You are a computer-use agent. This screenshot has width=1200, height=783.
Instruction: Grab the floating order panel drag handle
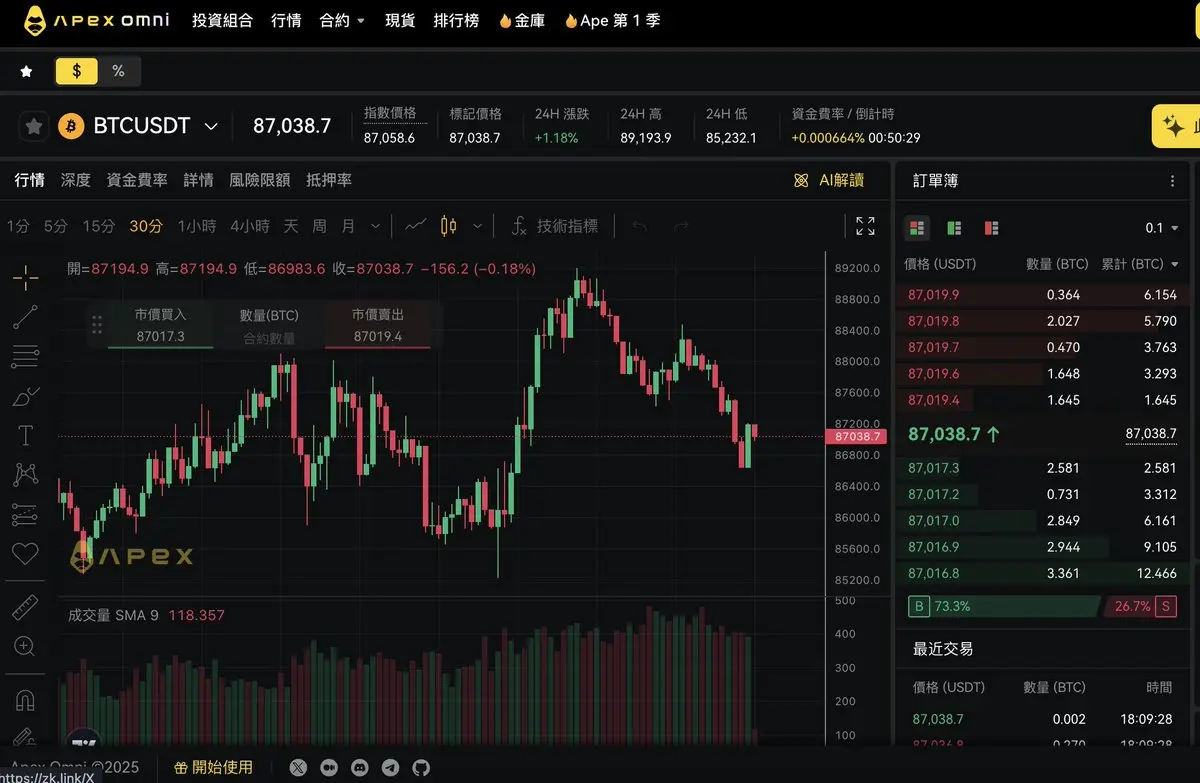point(97,325)
